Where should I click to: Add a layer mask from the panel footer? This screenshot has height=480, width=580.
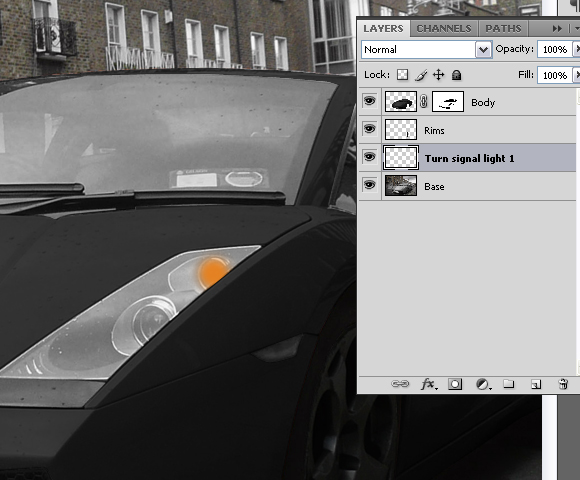point(455,384)
